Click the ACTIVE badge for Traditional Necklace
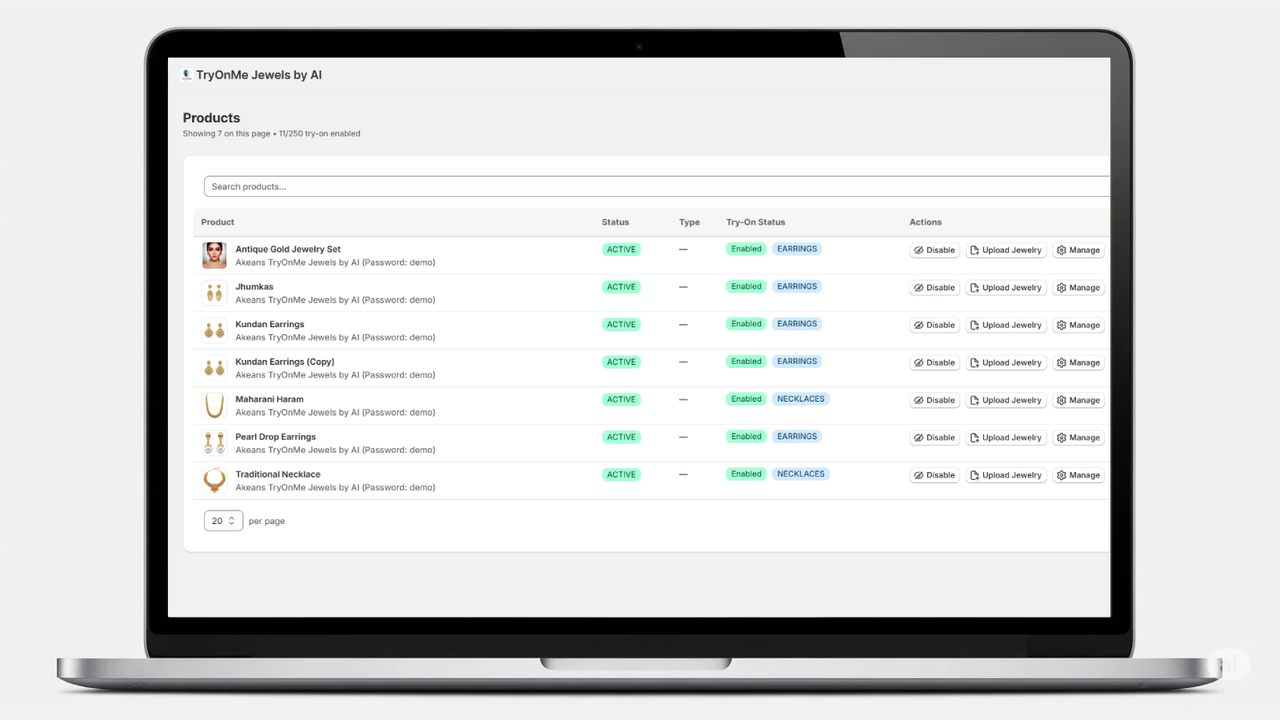This screenshot has width=1280, height=720. (621, 474)
